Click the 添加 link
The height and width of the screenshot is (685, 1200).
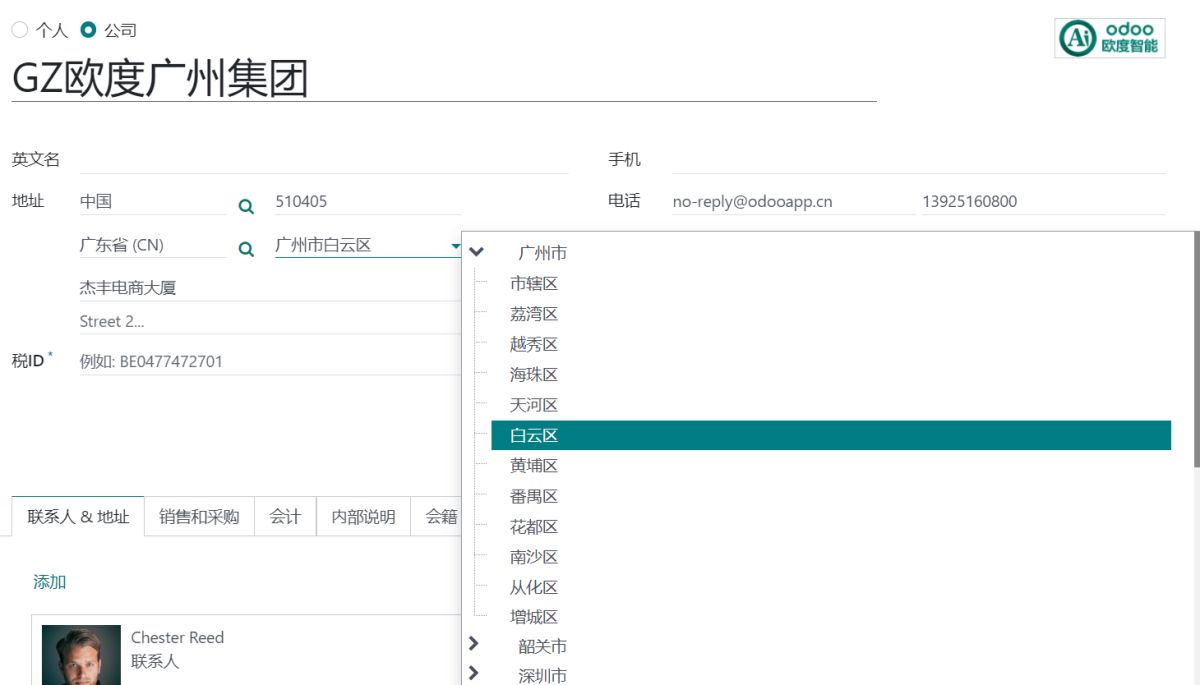click(50, 582)
